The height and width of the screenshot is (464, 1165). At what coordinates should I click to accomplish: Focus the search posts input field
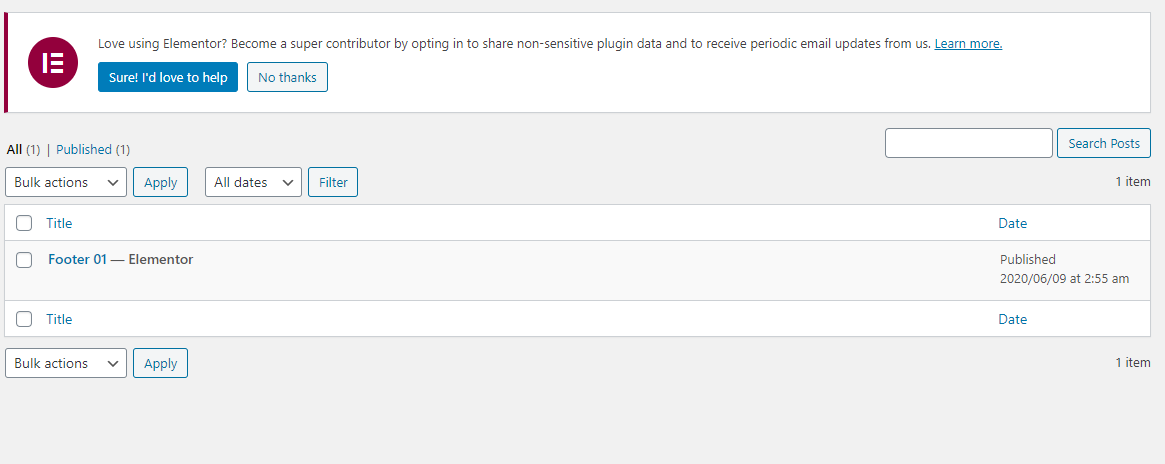point(969,143)
